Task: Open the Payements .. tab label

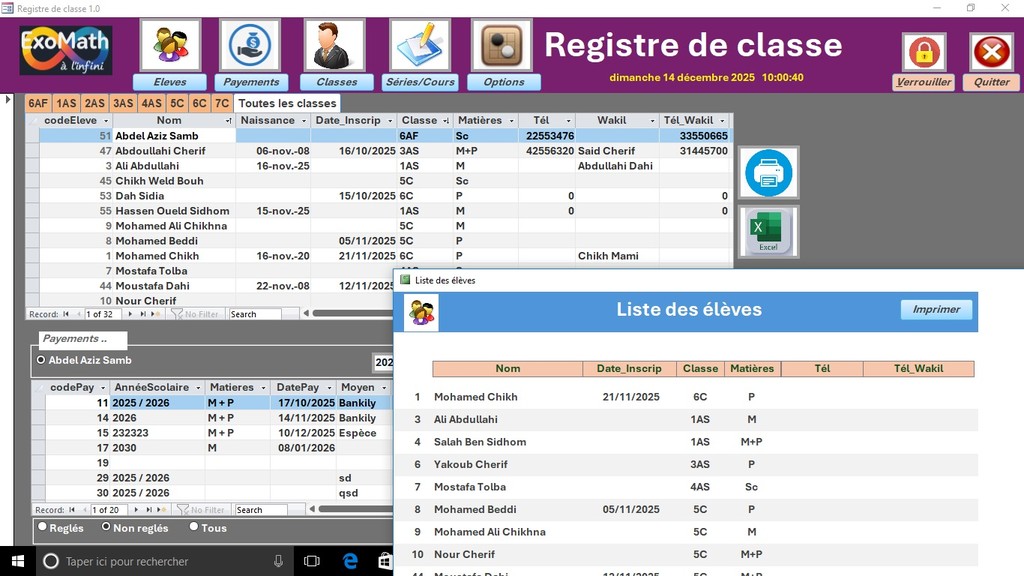Action: point(83,339)
